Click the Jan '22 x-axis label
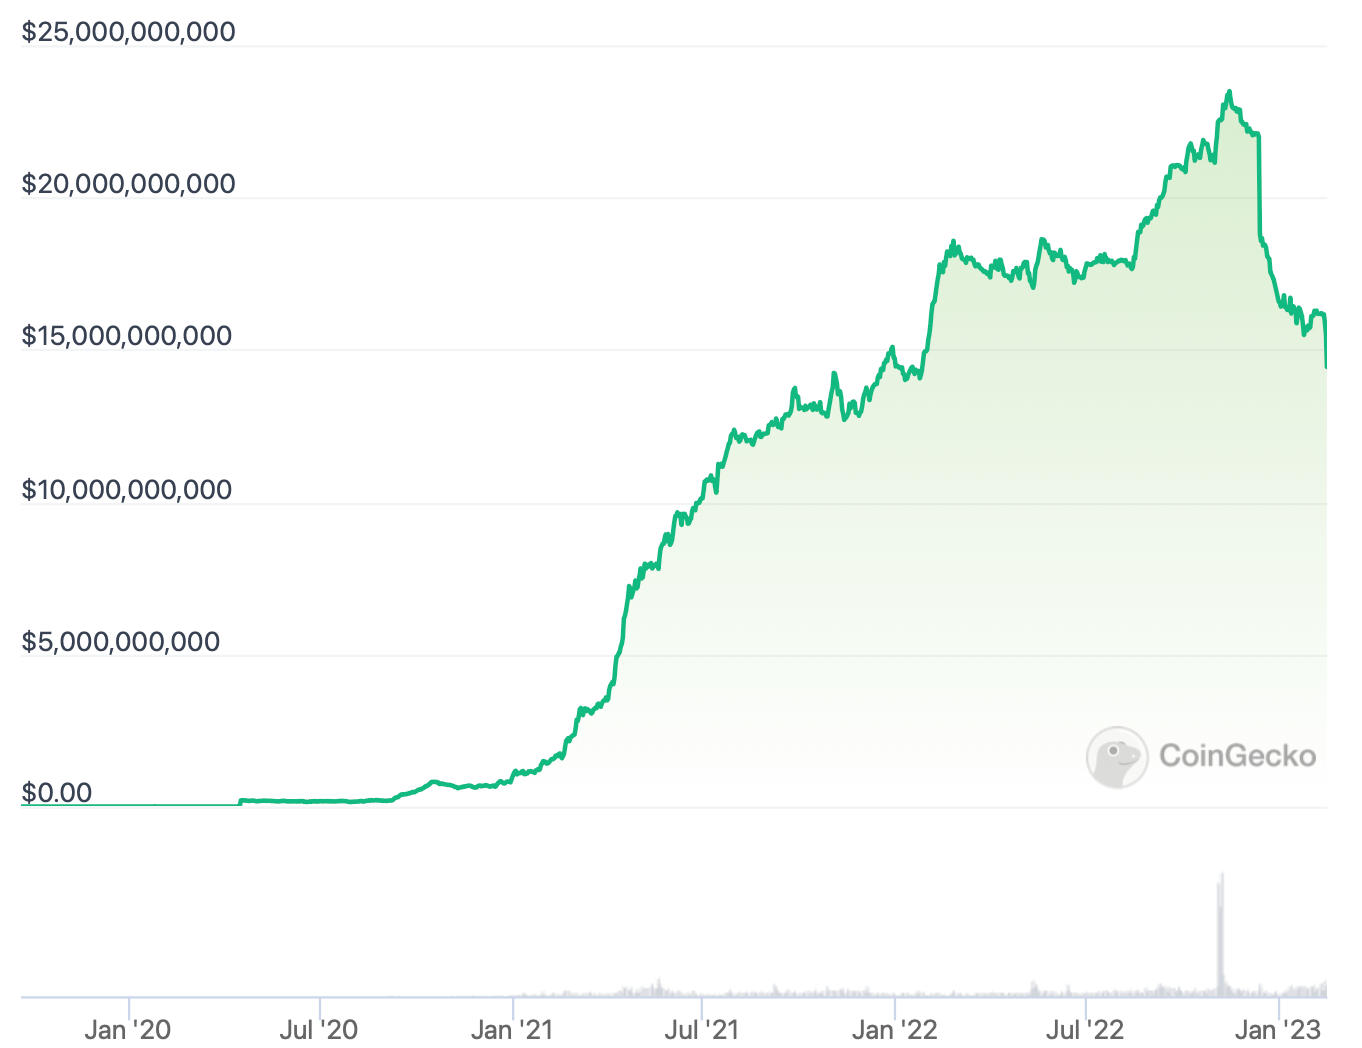Viewport: 1362px width, 1048px height. (x=894, y=1029)
